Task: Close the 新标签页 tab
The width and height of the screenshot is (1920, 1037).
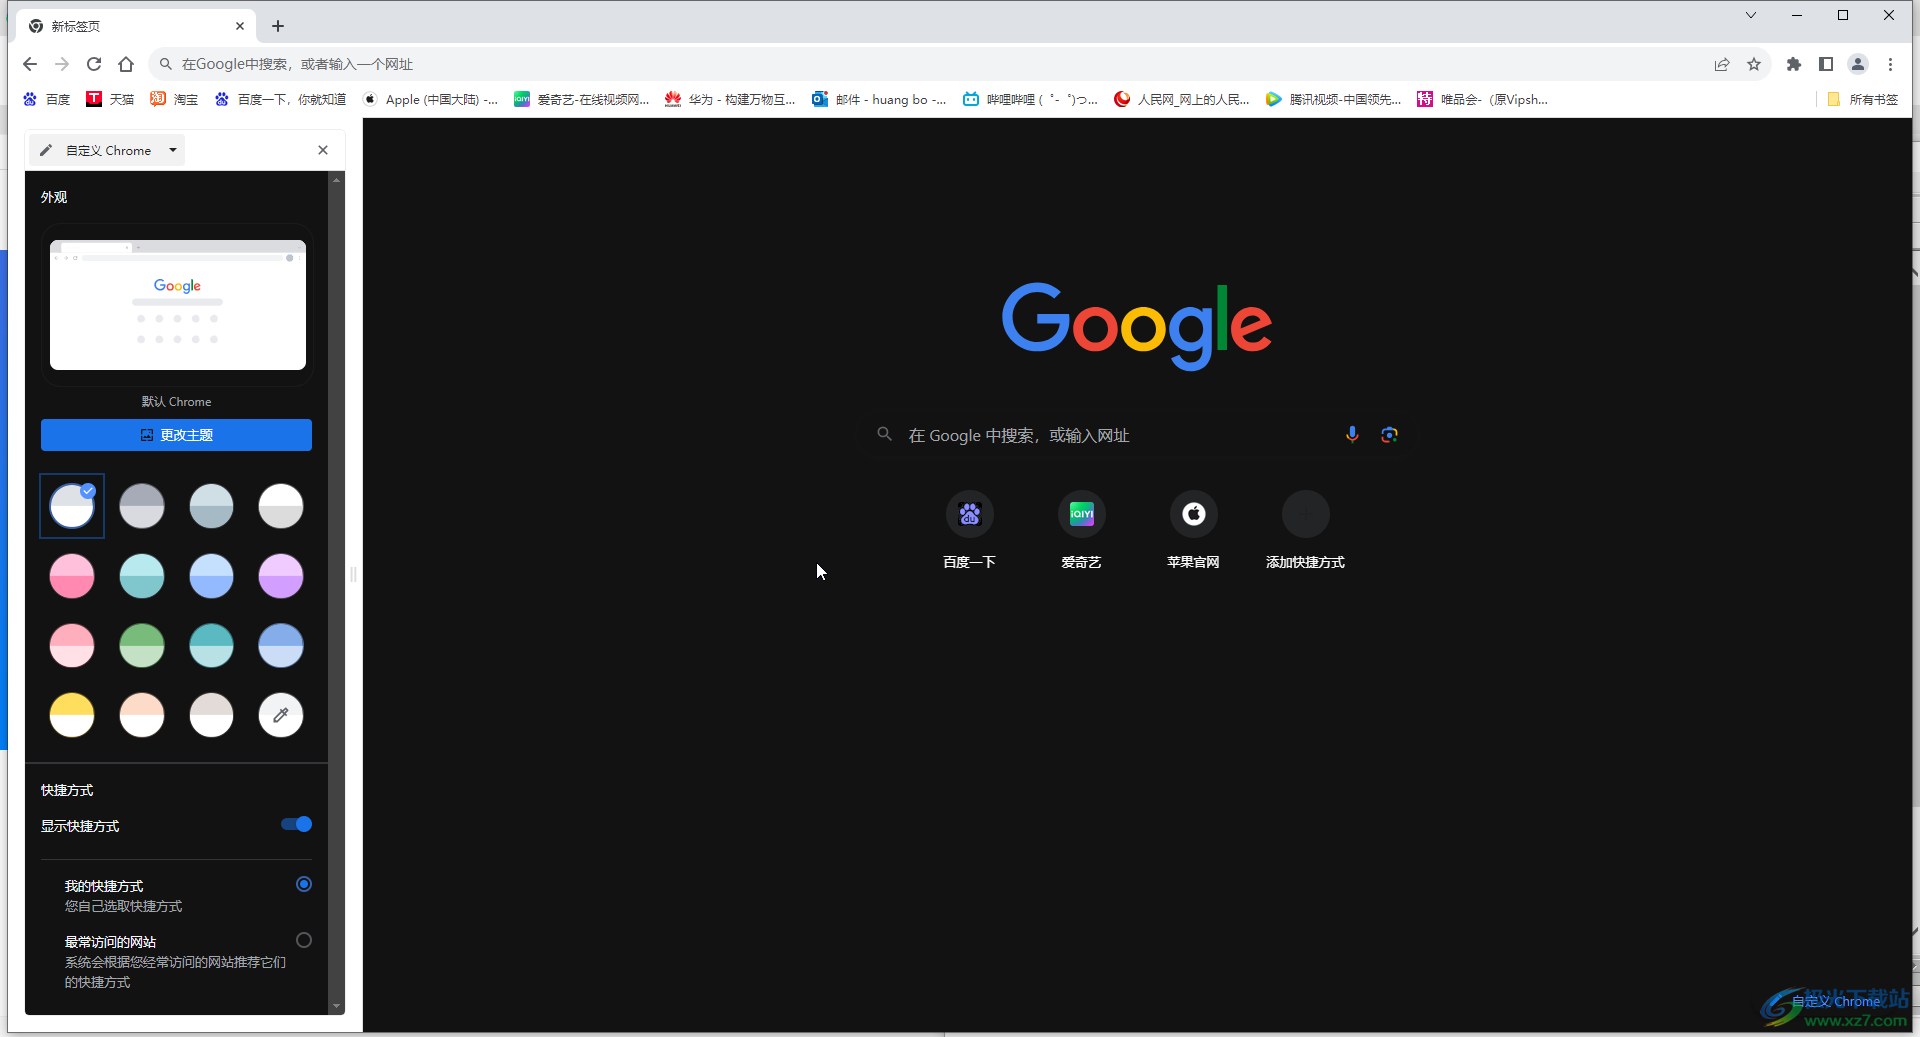Action: [240, 26]
